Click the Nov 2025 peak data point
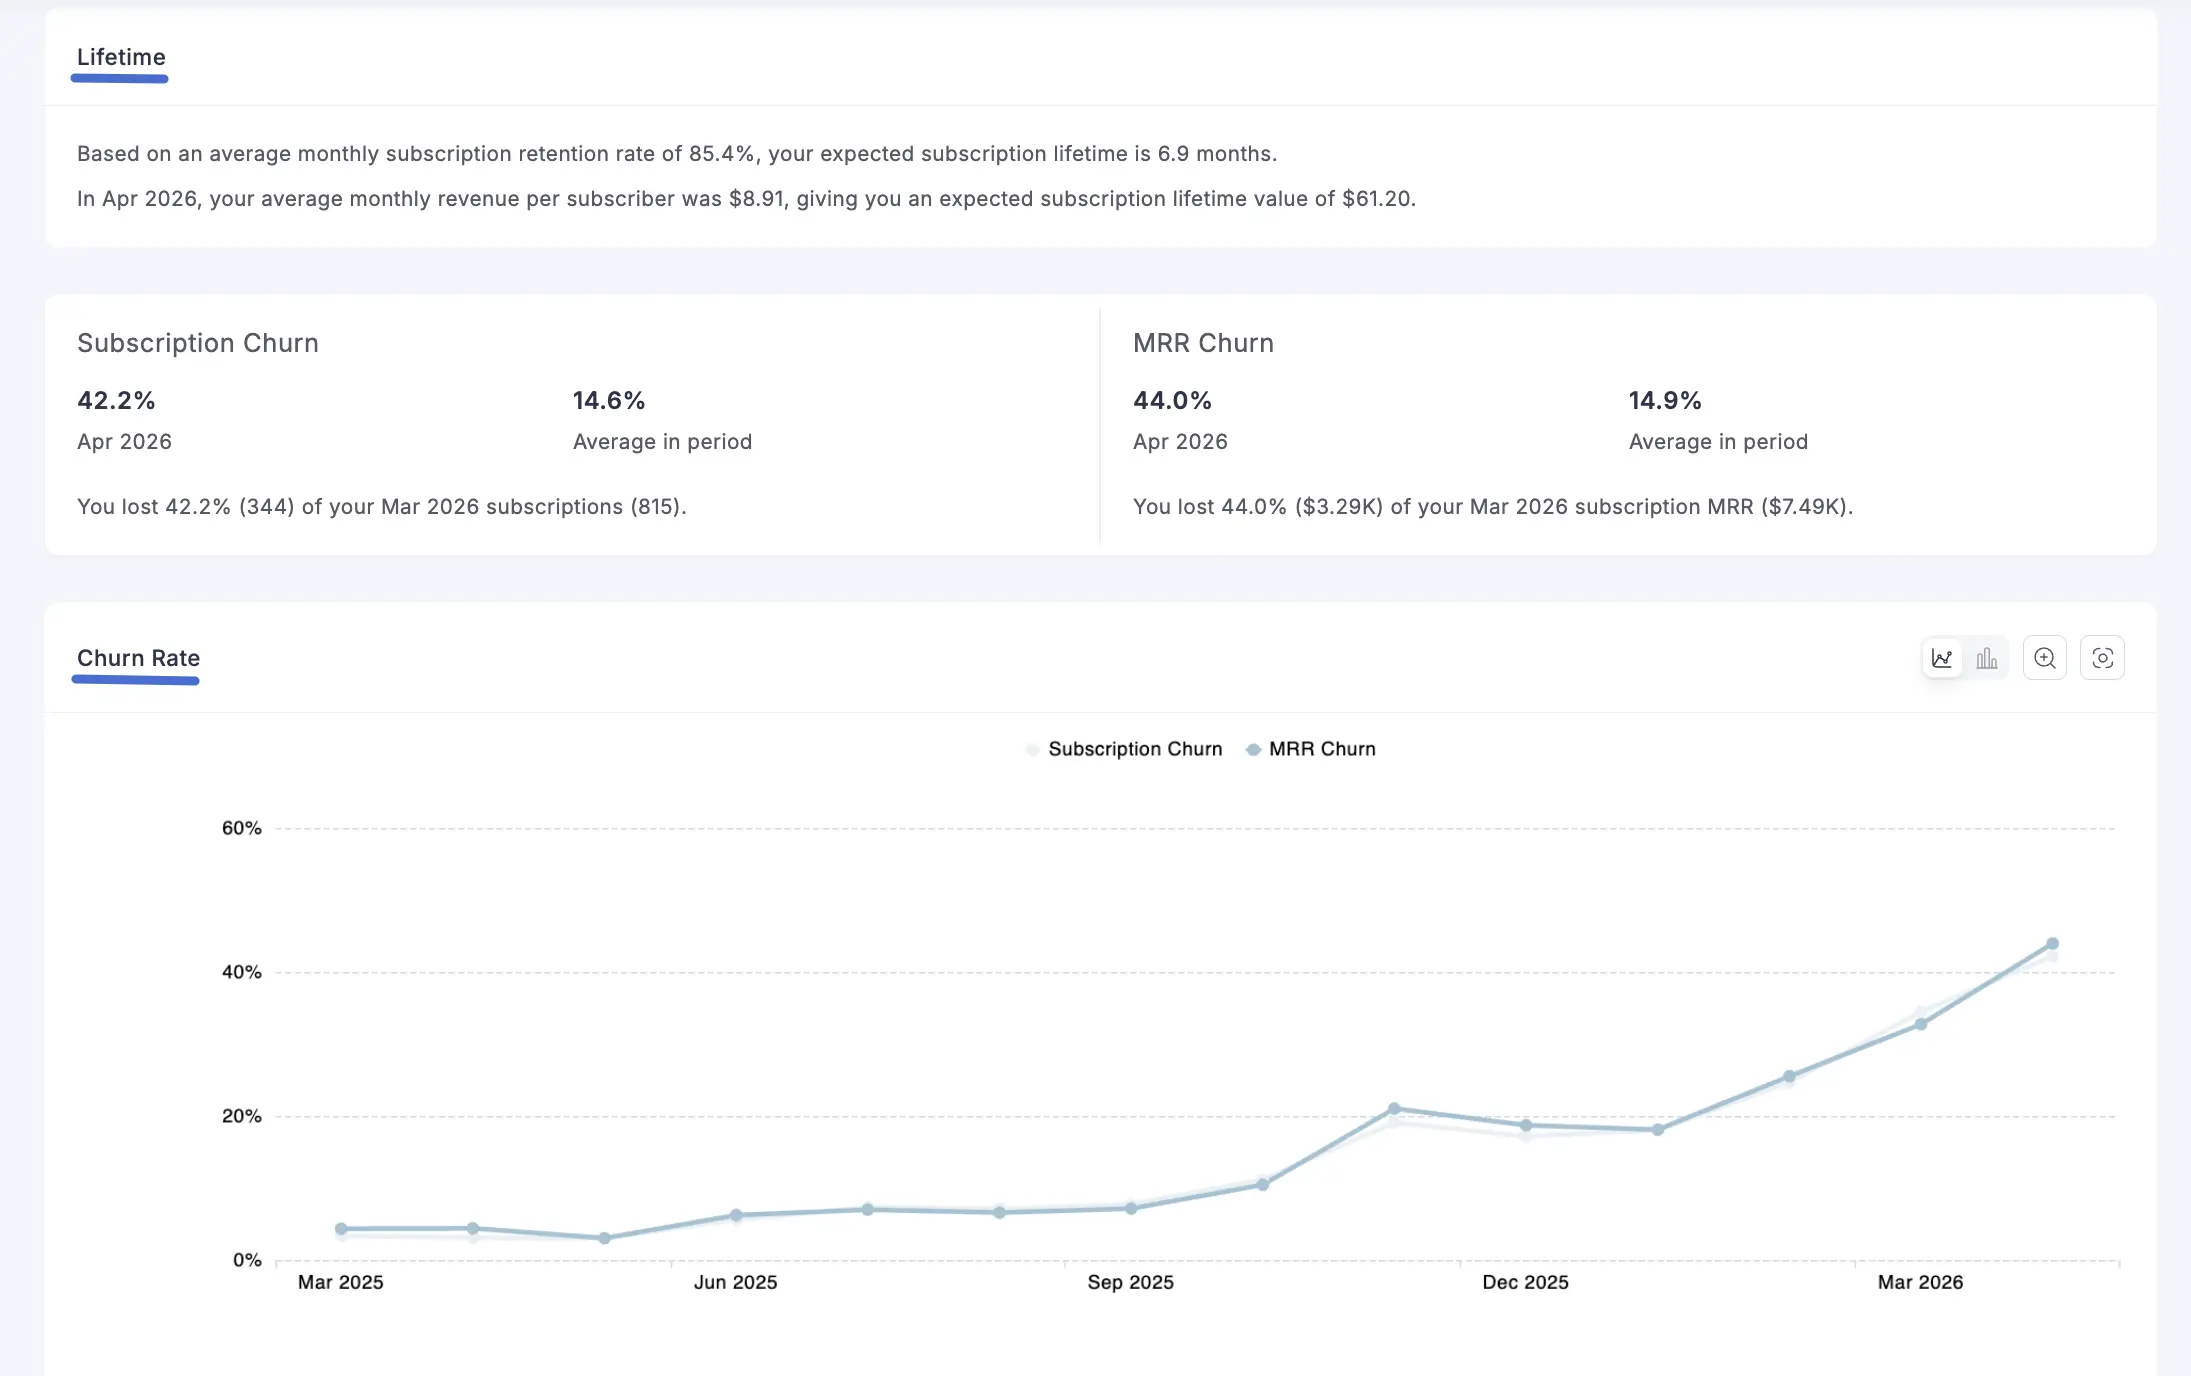The image size is (2191, 1376). point(1394,1109)
